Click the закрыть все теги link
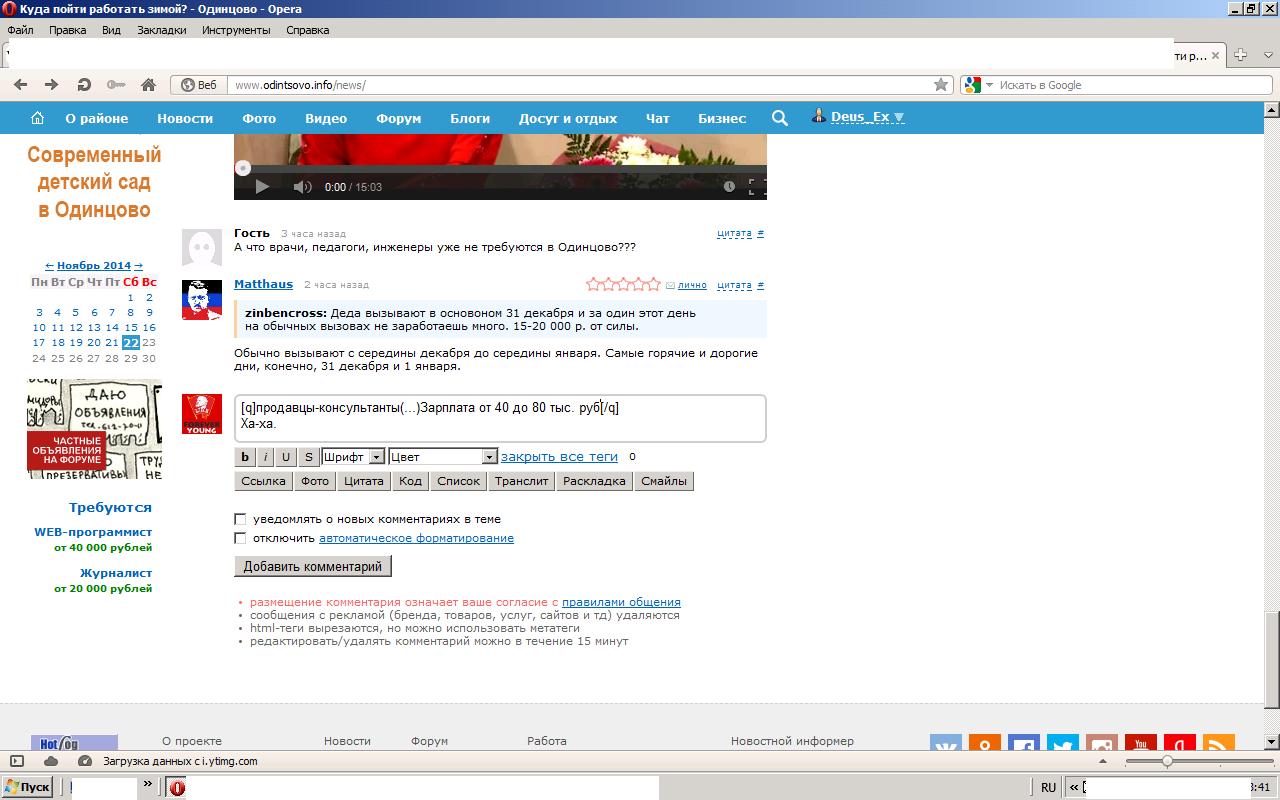The image size is (1280, 800). coord(559,456)
